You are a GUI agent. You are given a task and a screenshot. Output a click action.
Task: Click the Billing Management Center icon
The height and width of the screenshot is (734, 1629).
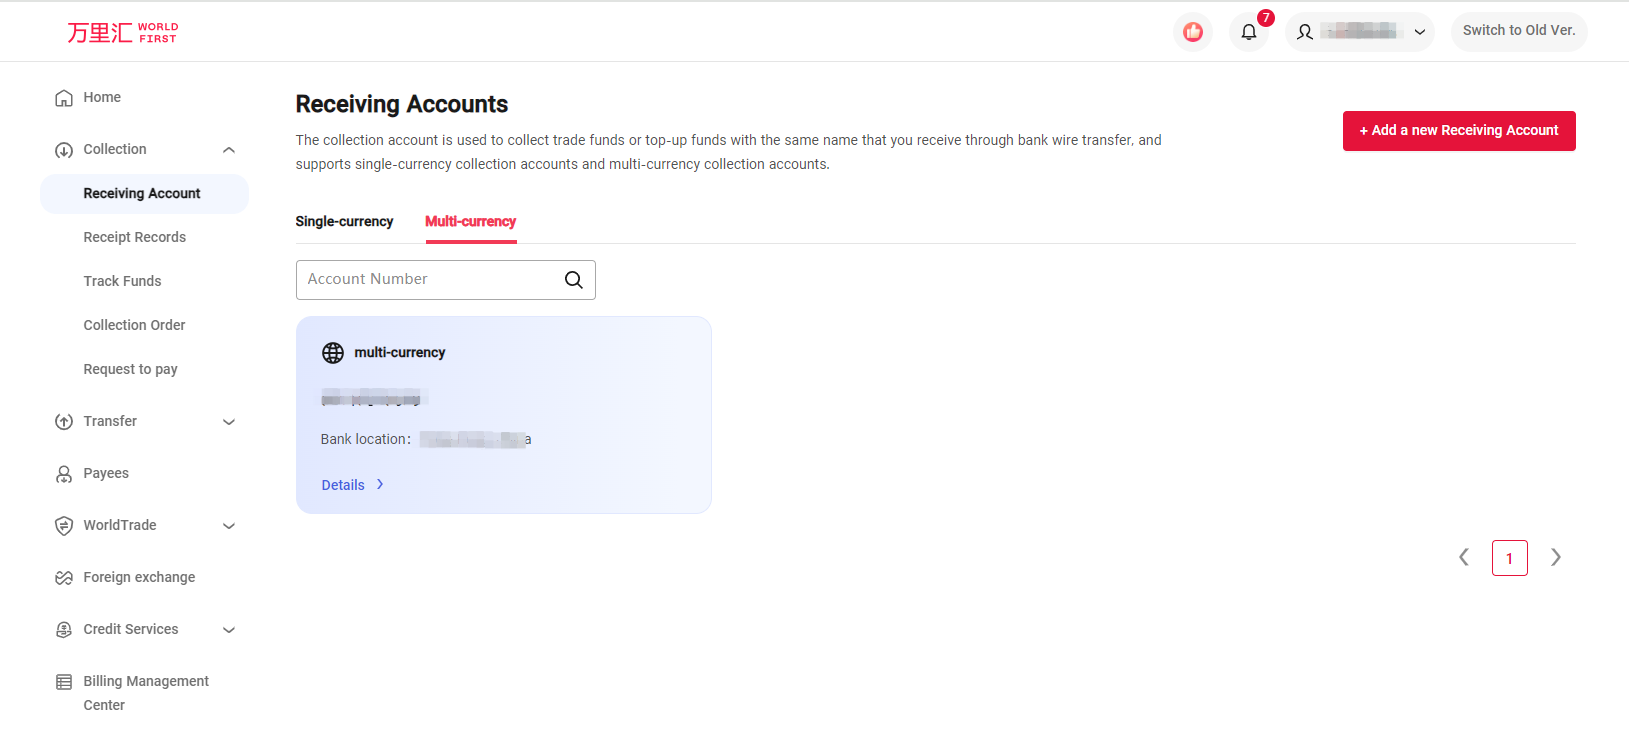pyautogui.click(x=64, y=682)
